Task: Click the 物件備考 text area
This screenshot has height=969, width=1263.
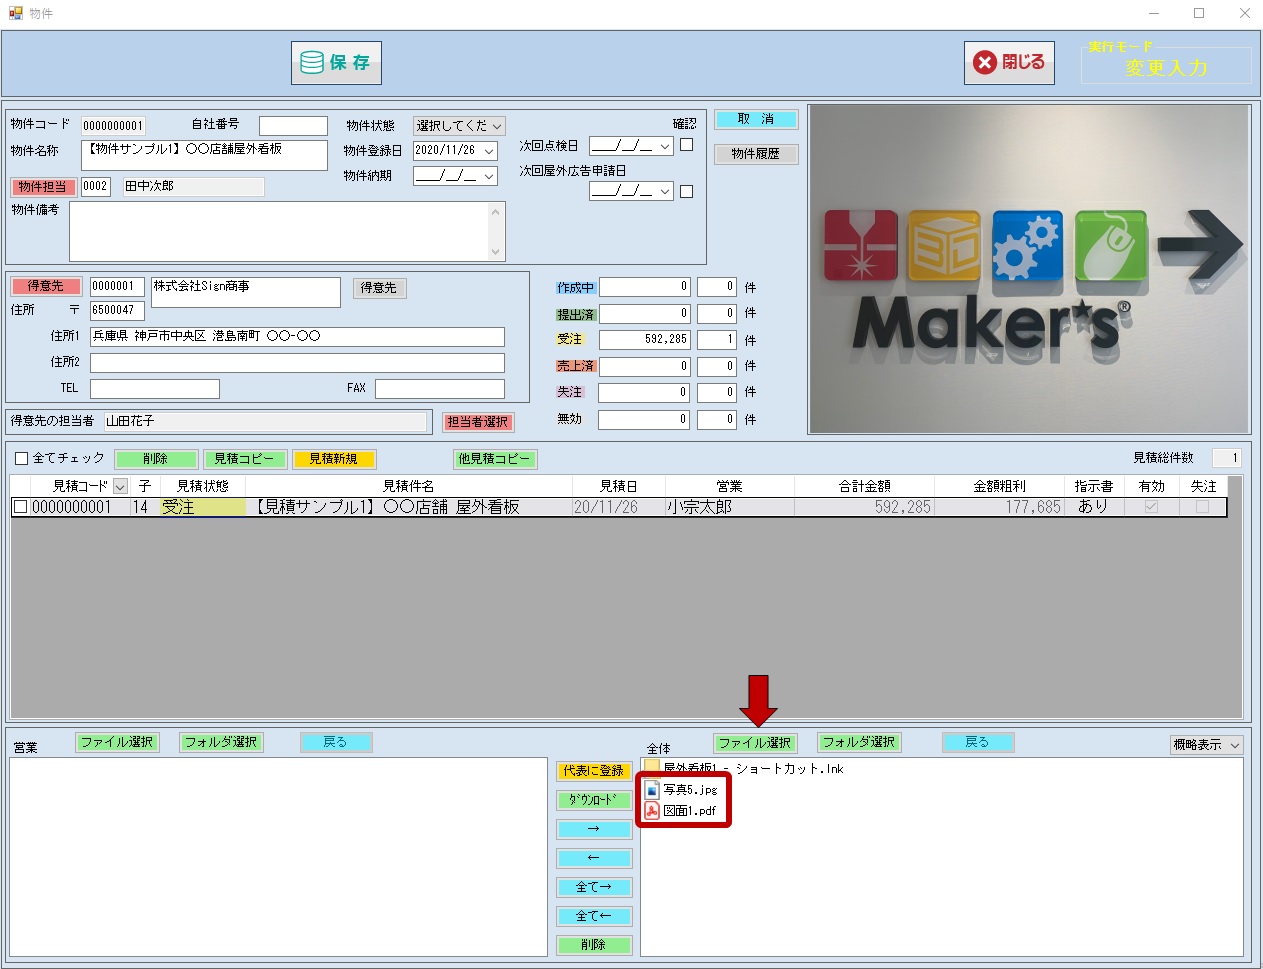Action: point(279,232)
